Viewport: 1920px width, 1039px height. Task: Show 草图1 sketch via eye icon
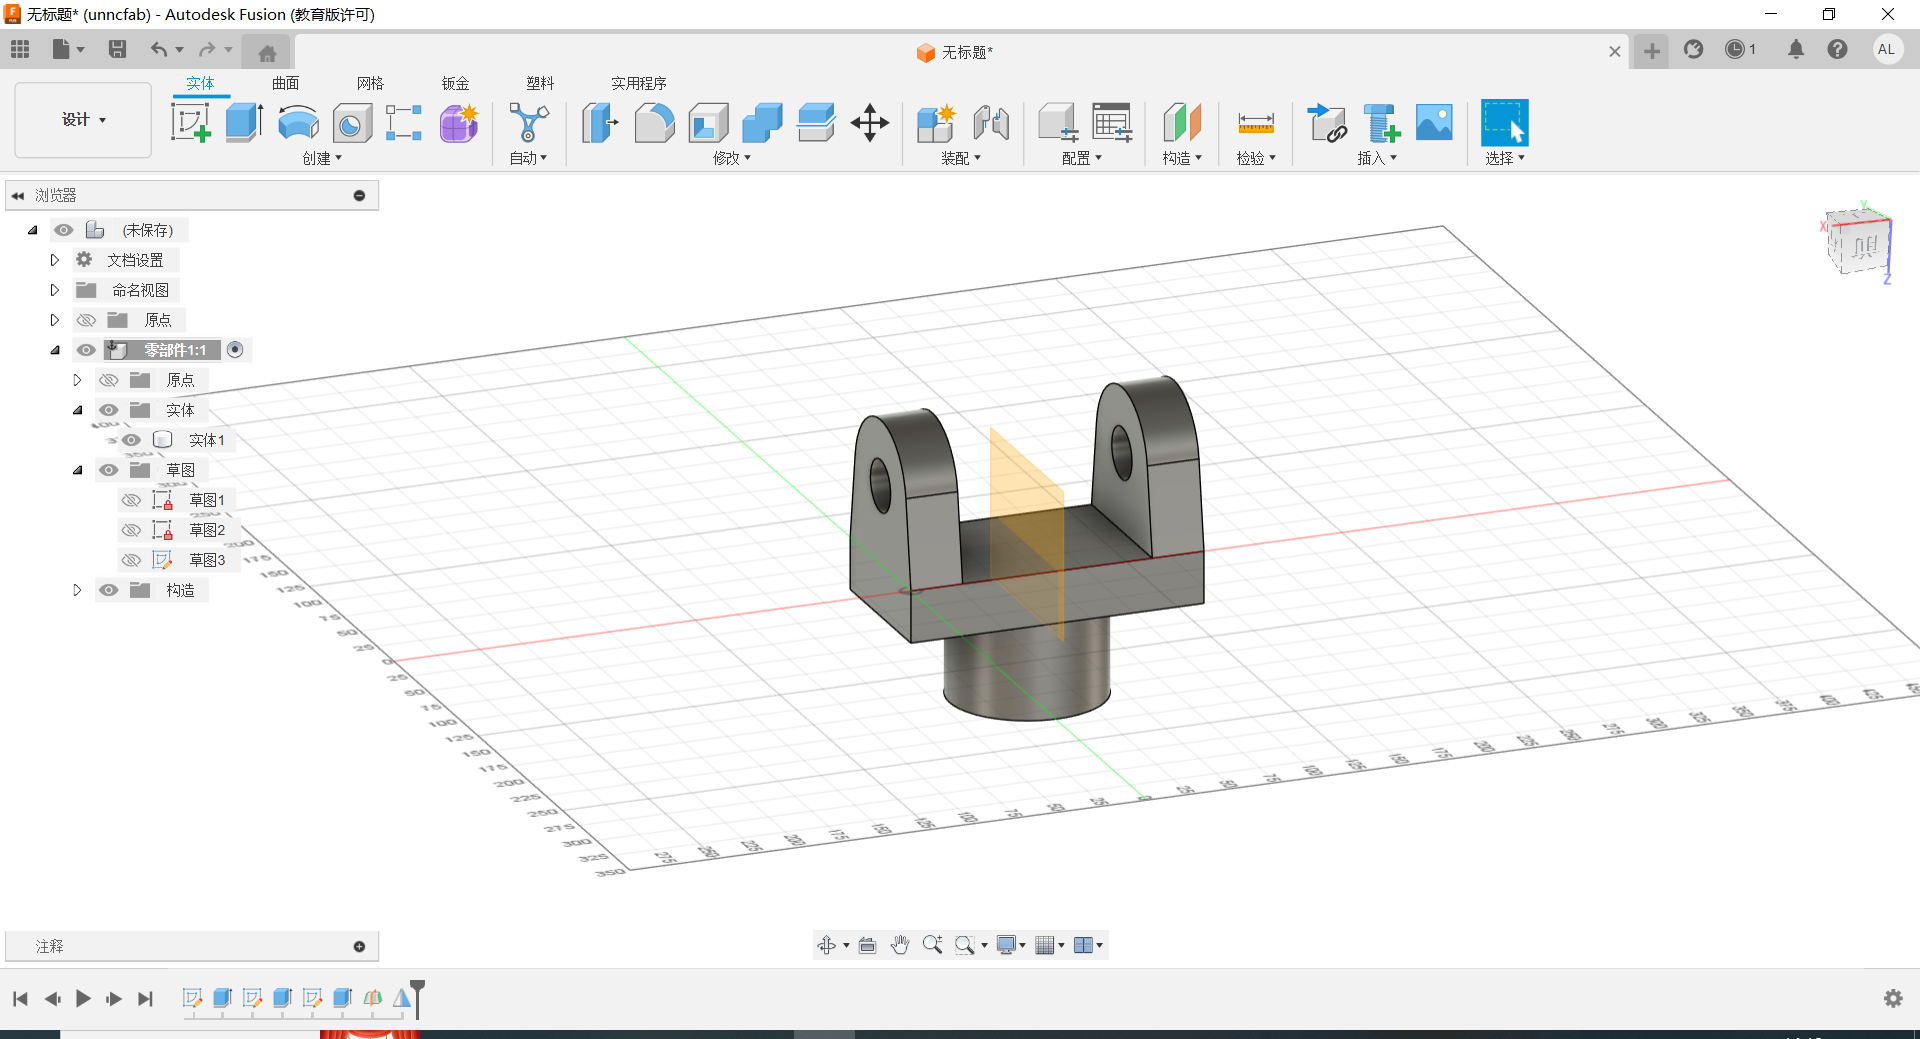131,500
